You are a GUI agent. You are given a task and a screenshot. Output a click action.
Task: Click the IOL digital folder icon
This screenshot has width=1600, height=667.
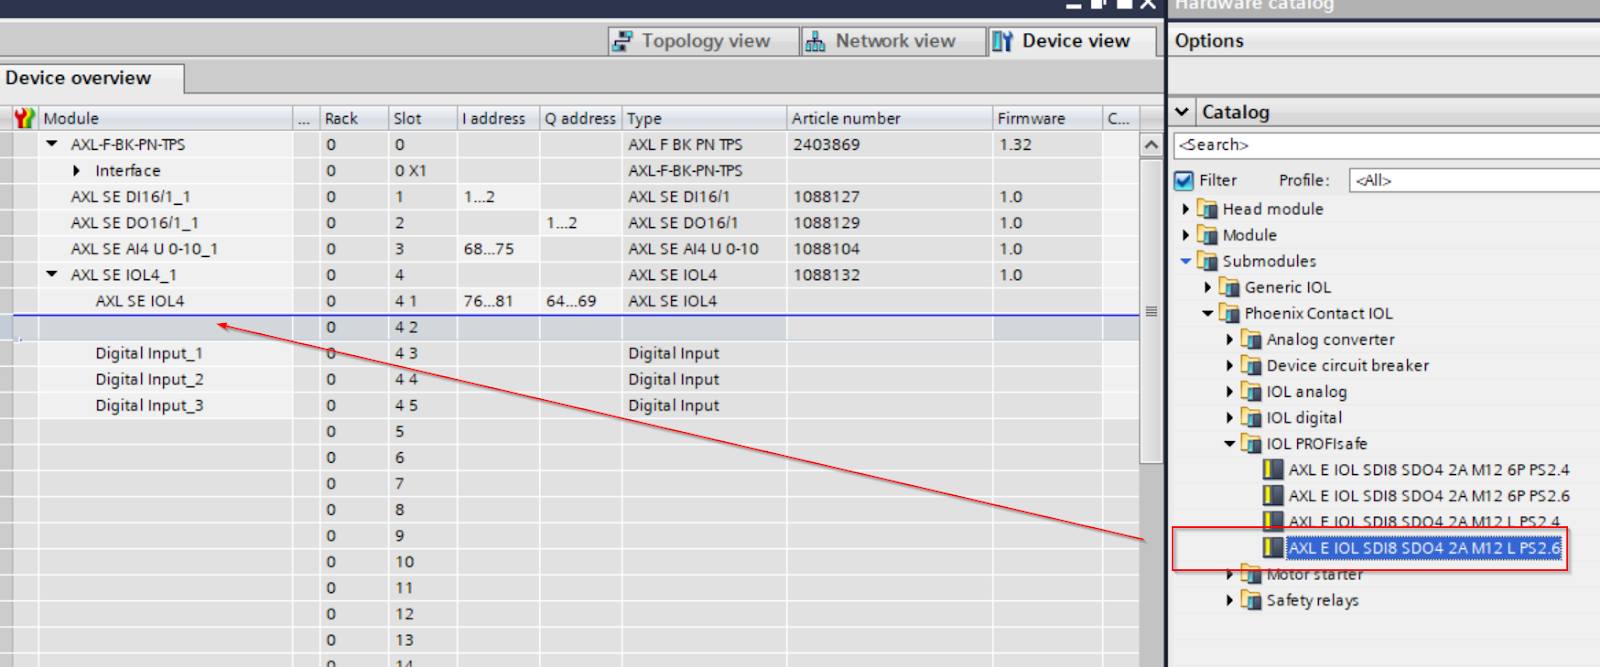pos(1251,418)
